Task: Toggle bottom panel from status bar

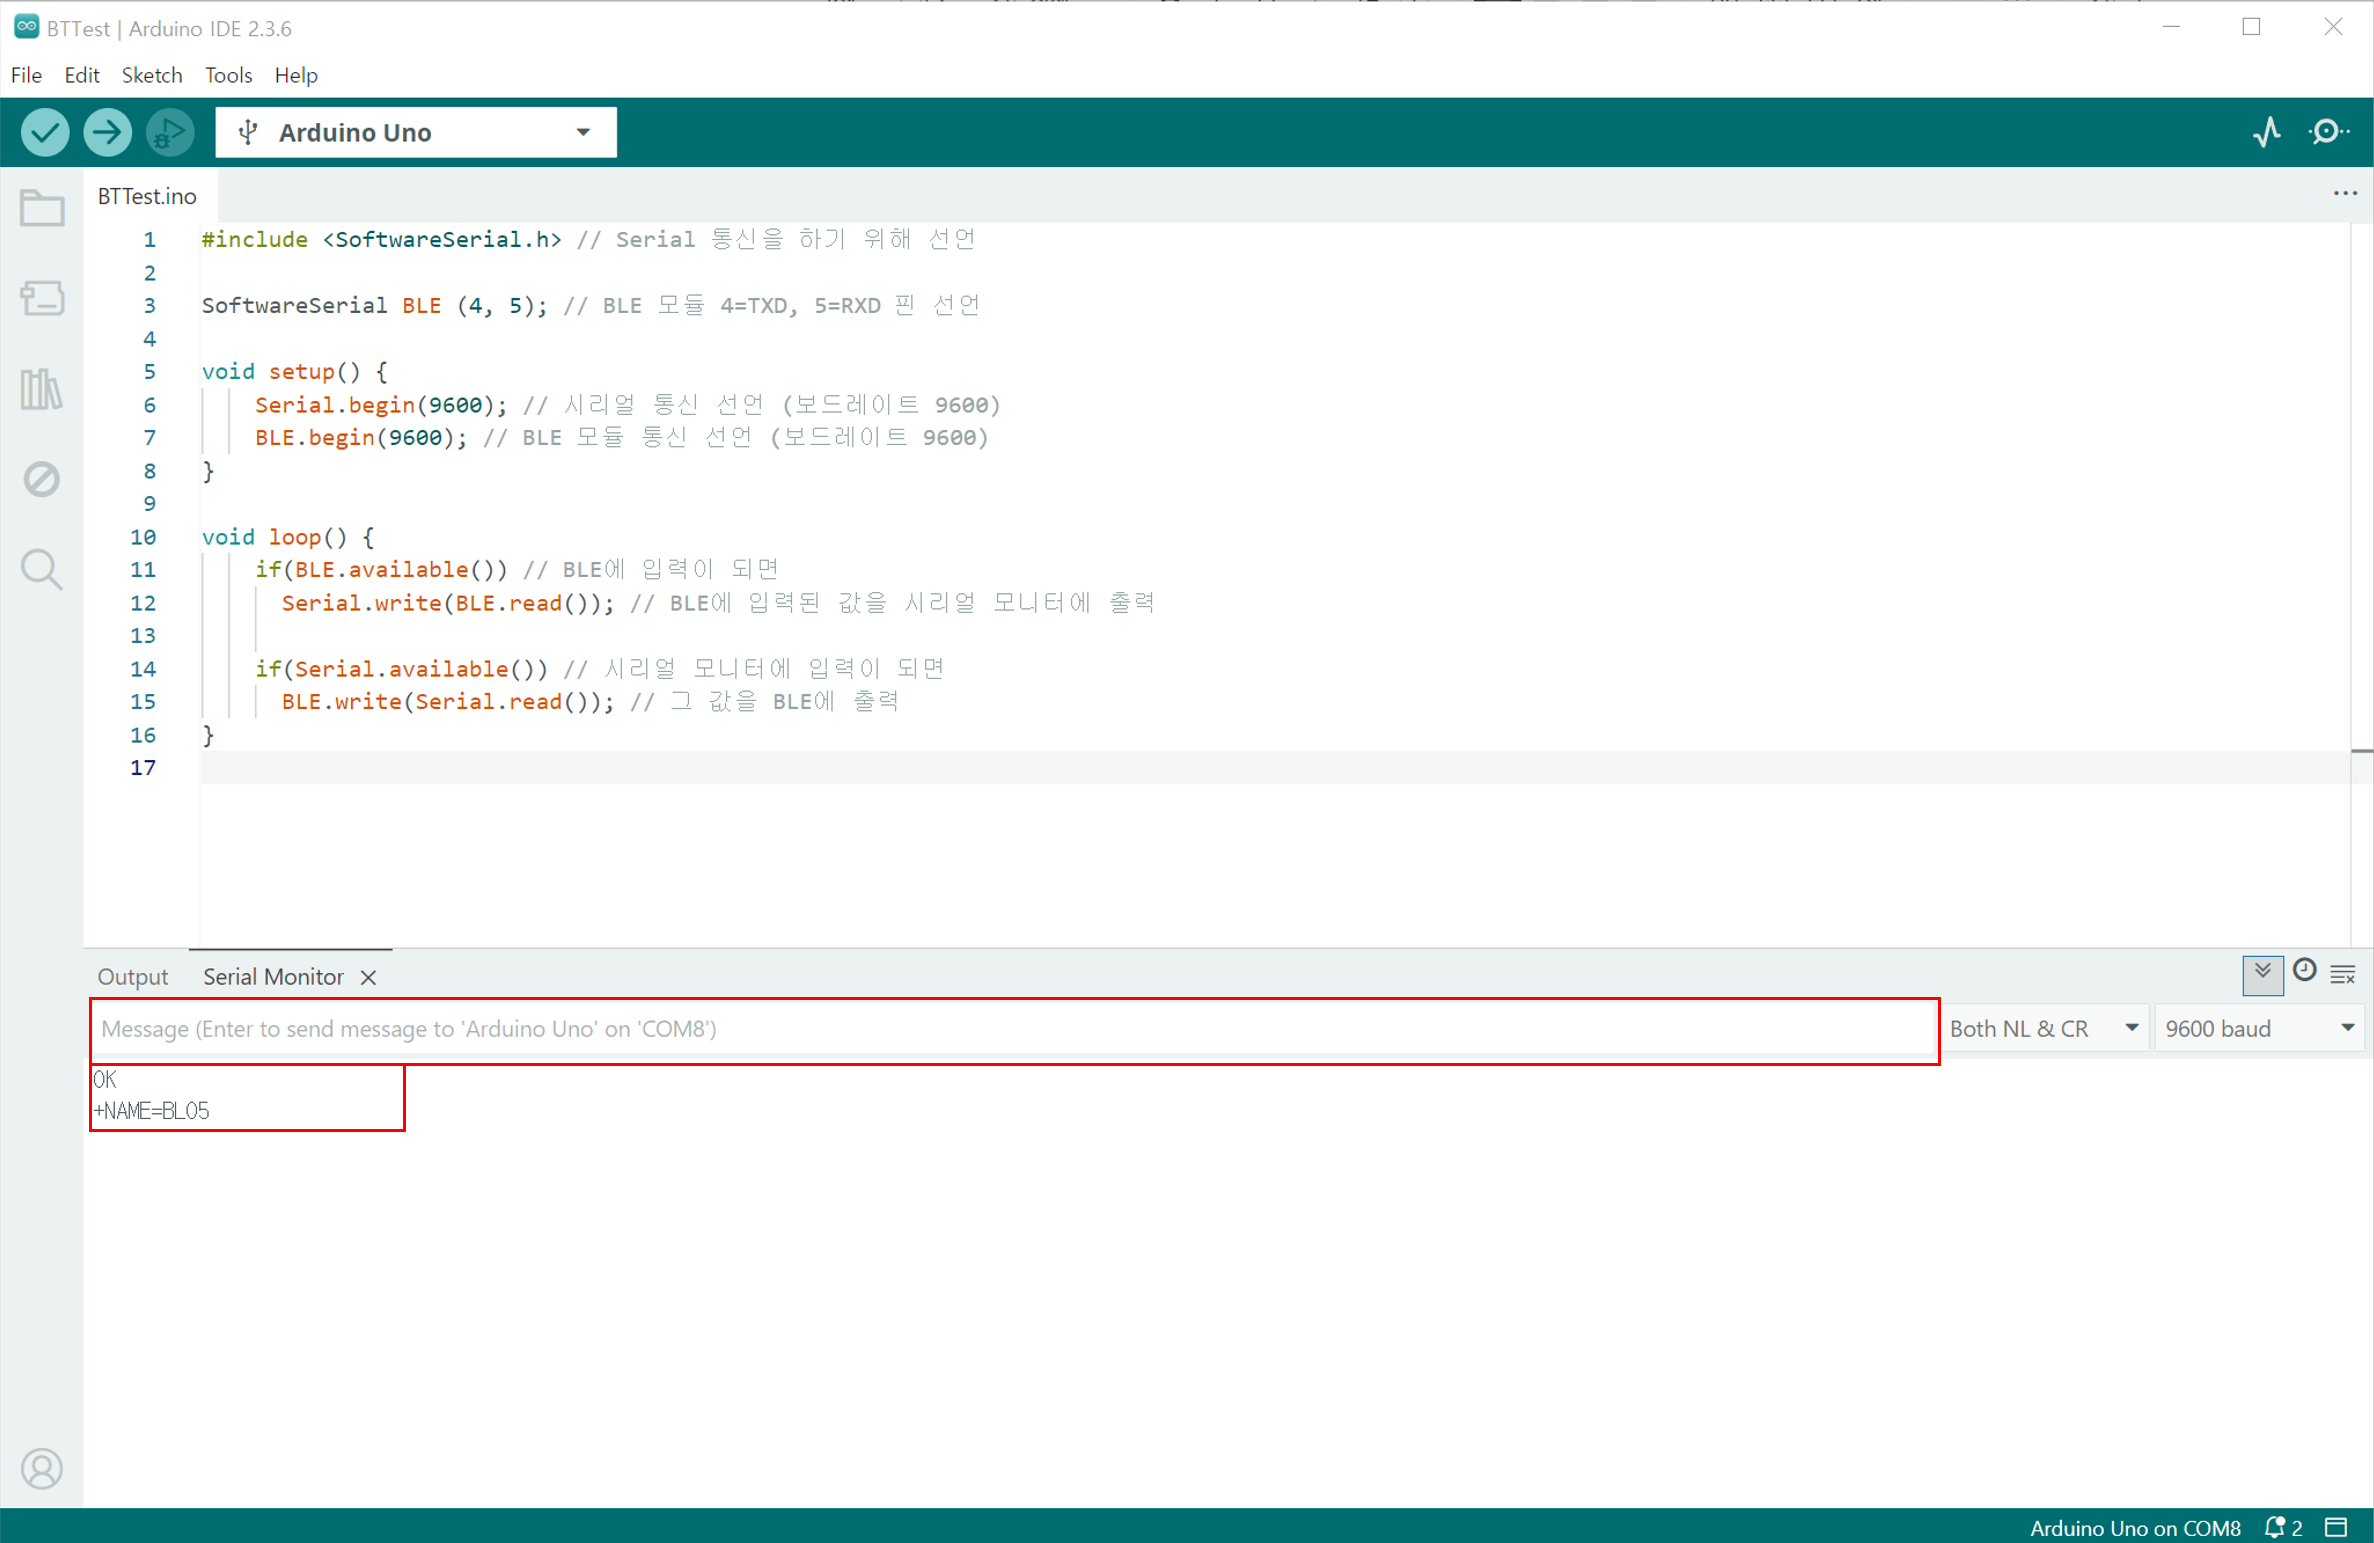Action: [2336, 1527]
